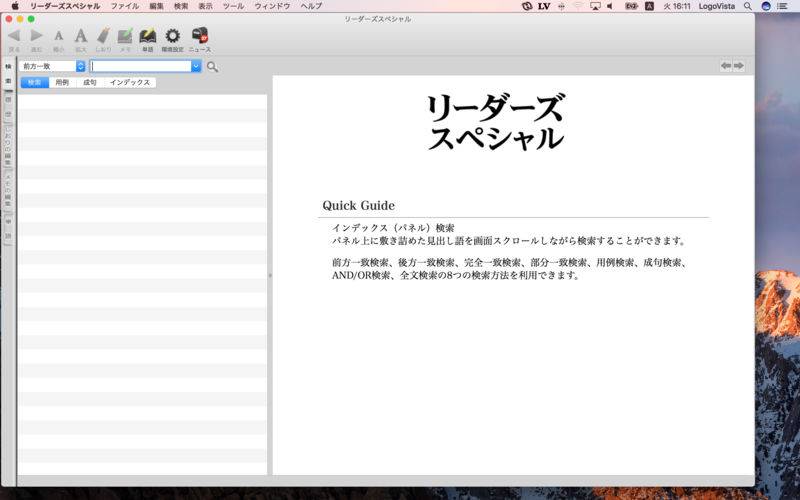Open the 編集 menu
Viewport: 800px width, 500px height.
(x=157, y=6)
